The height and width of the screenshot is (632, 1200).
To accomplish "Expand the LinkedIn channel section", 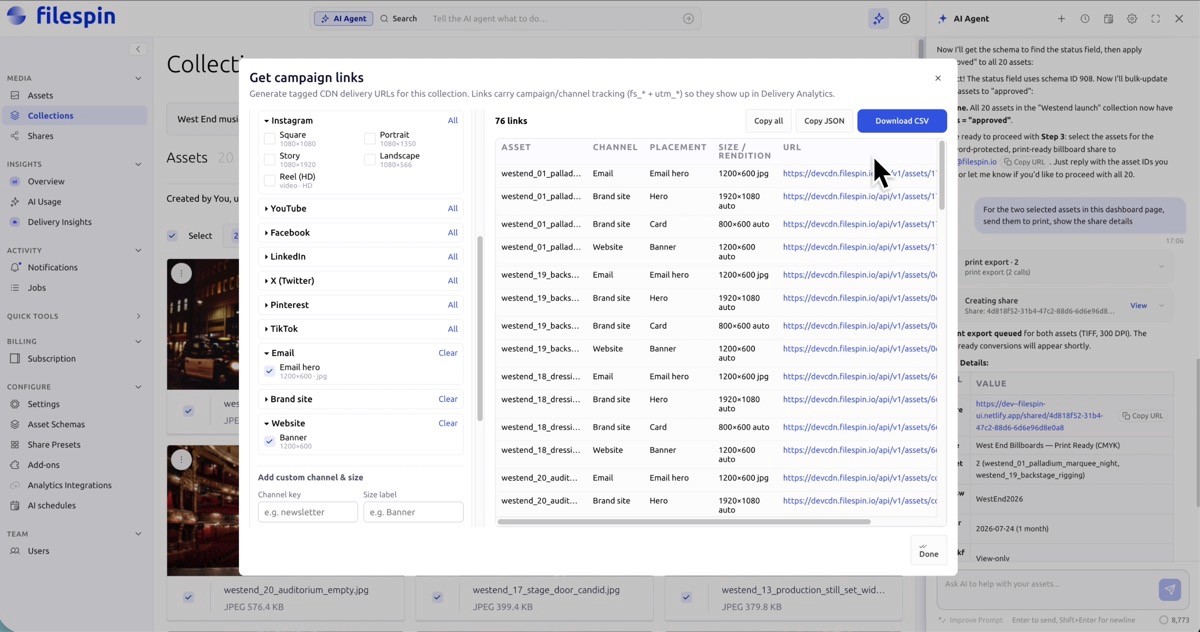I will (287, 257).
